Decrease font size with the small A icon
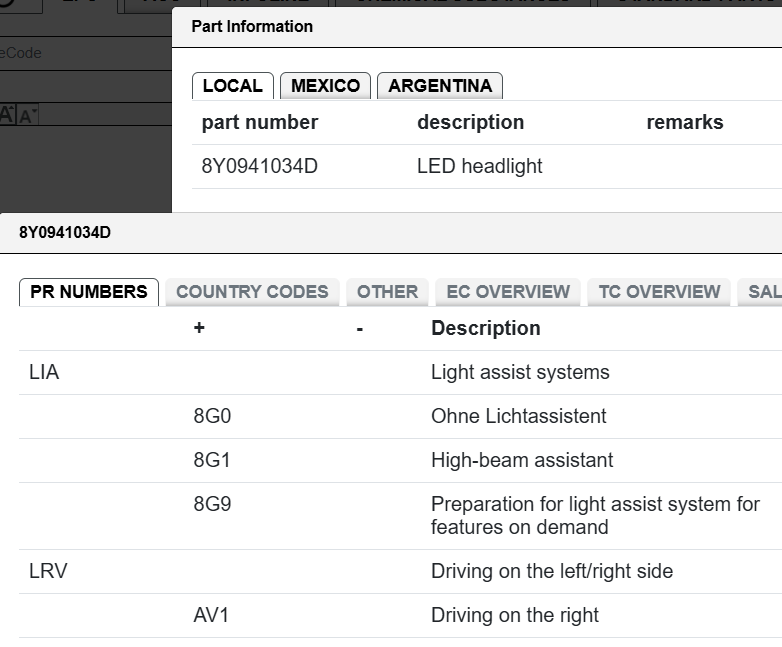This screenshot has width=782, height=647. pyautogui.click(x=27, y=115)
